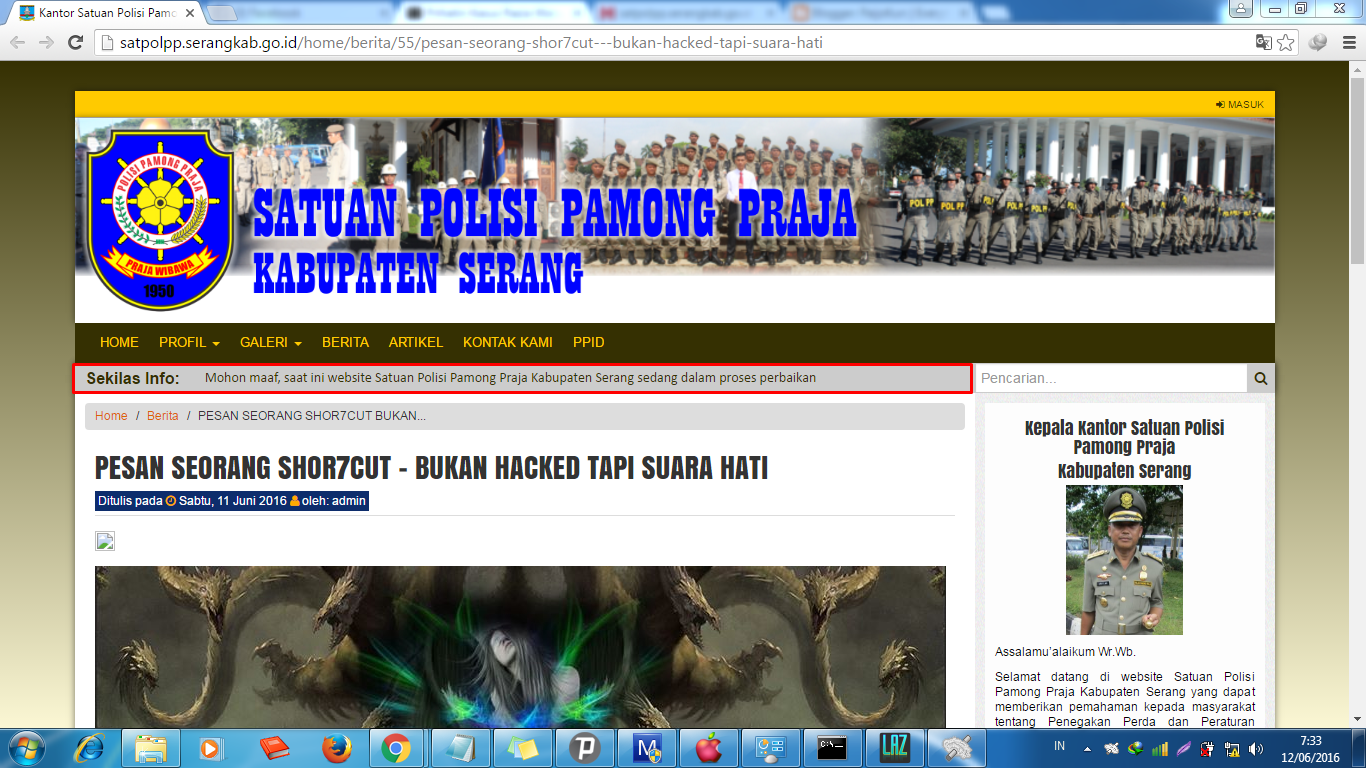Click the IN language indicator
The height and width of the screenshot is (768, 1366).
point(1059,747)
